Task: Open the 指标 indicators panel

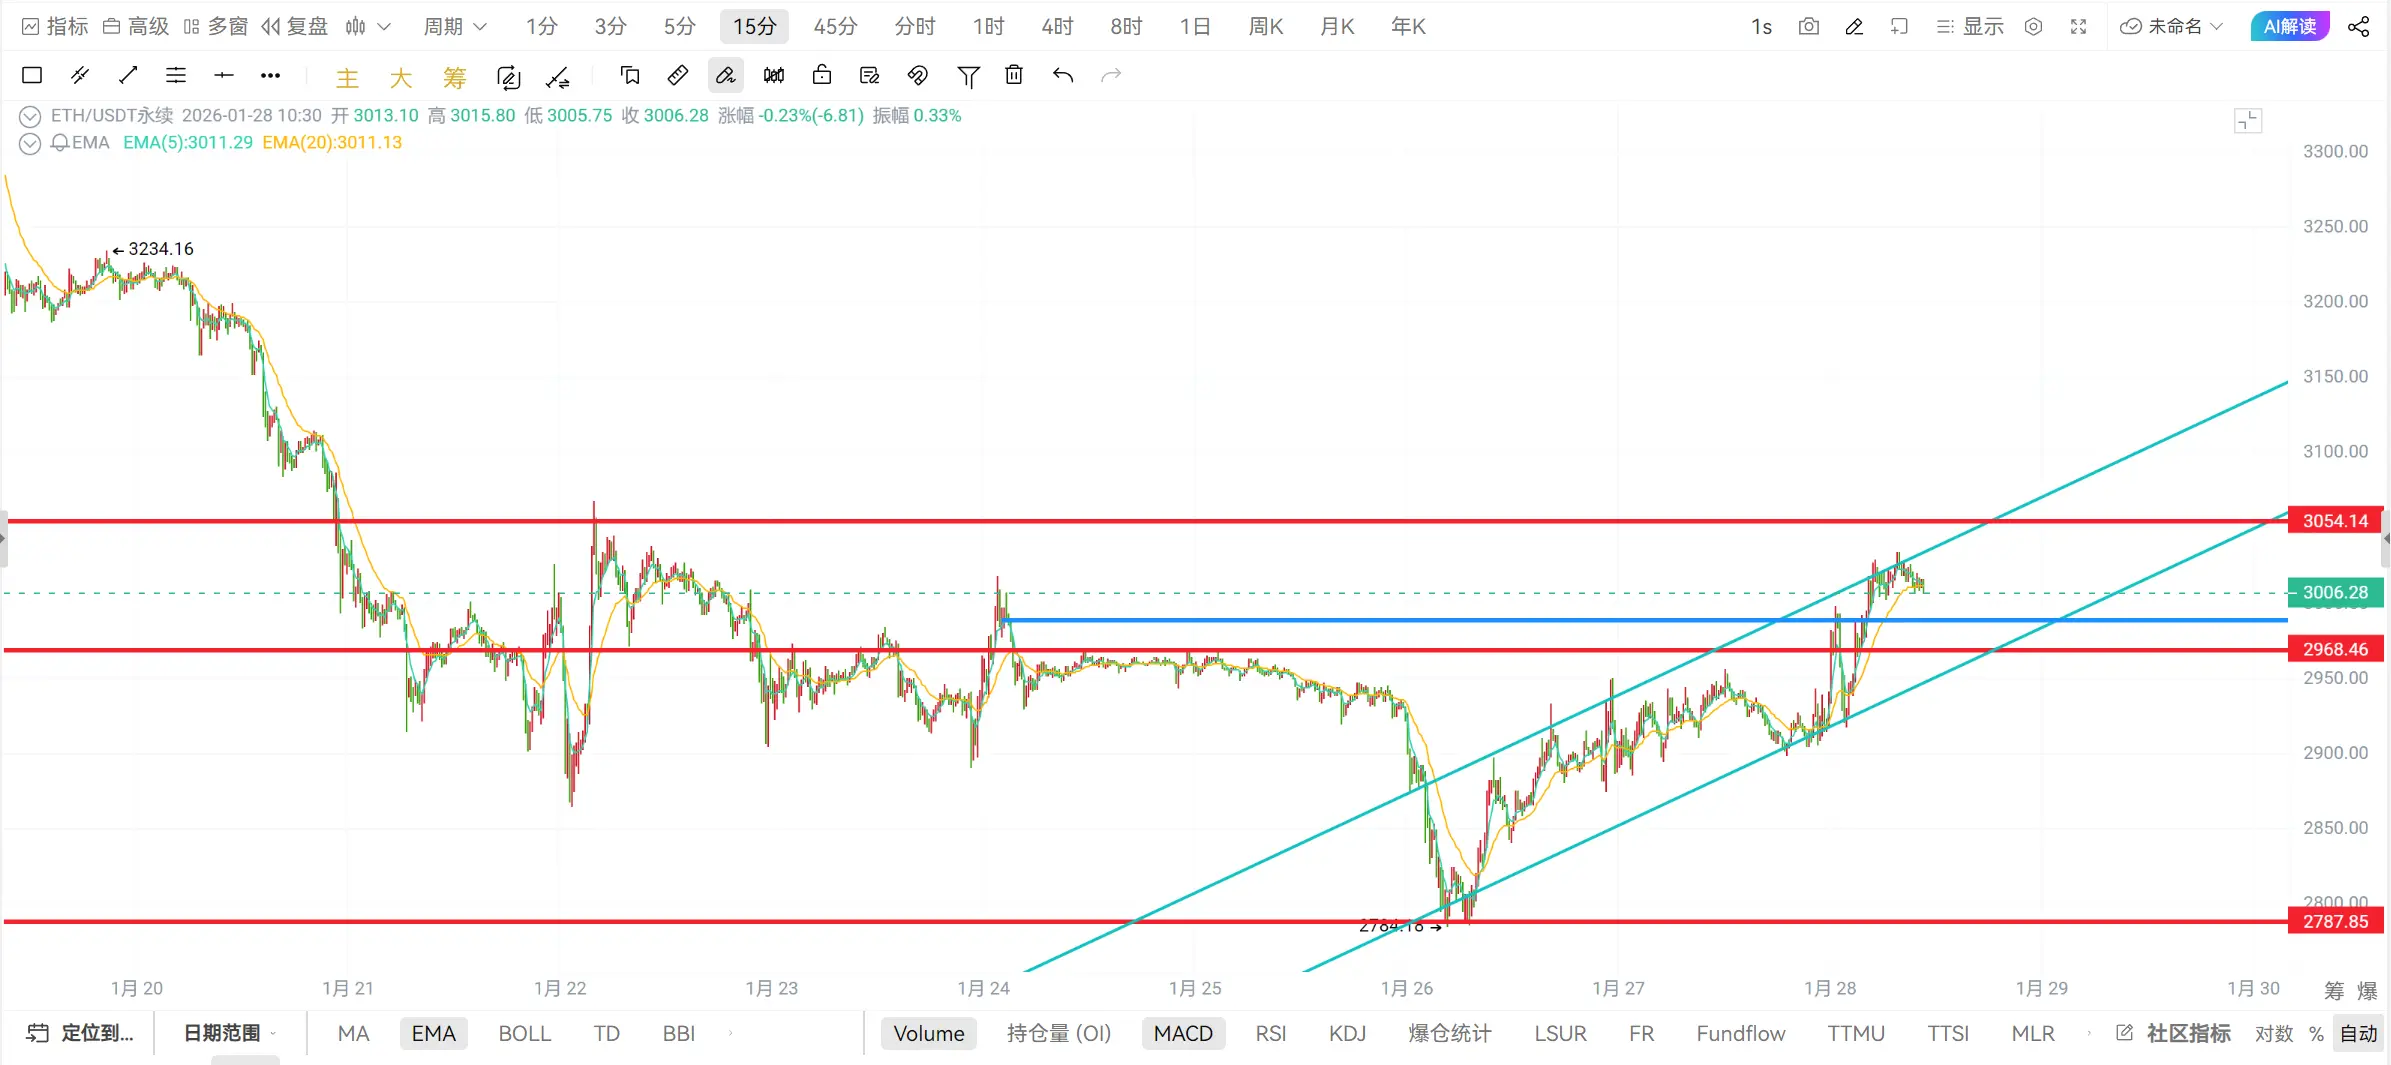Action: click(55, 26)
